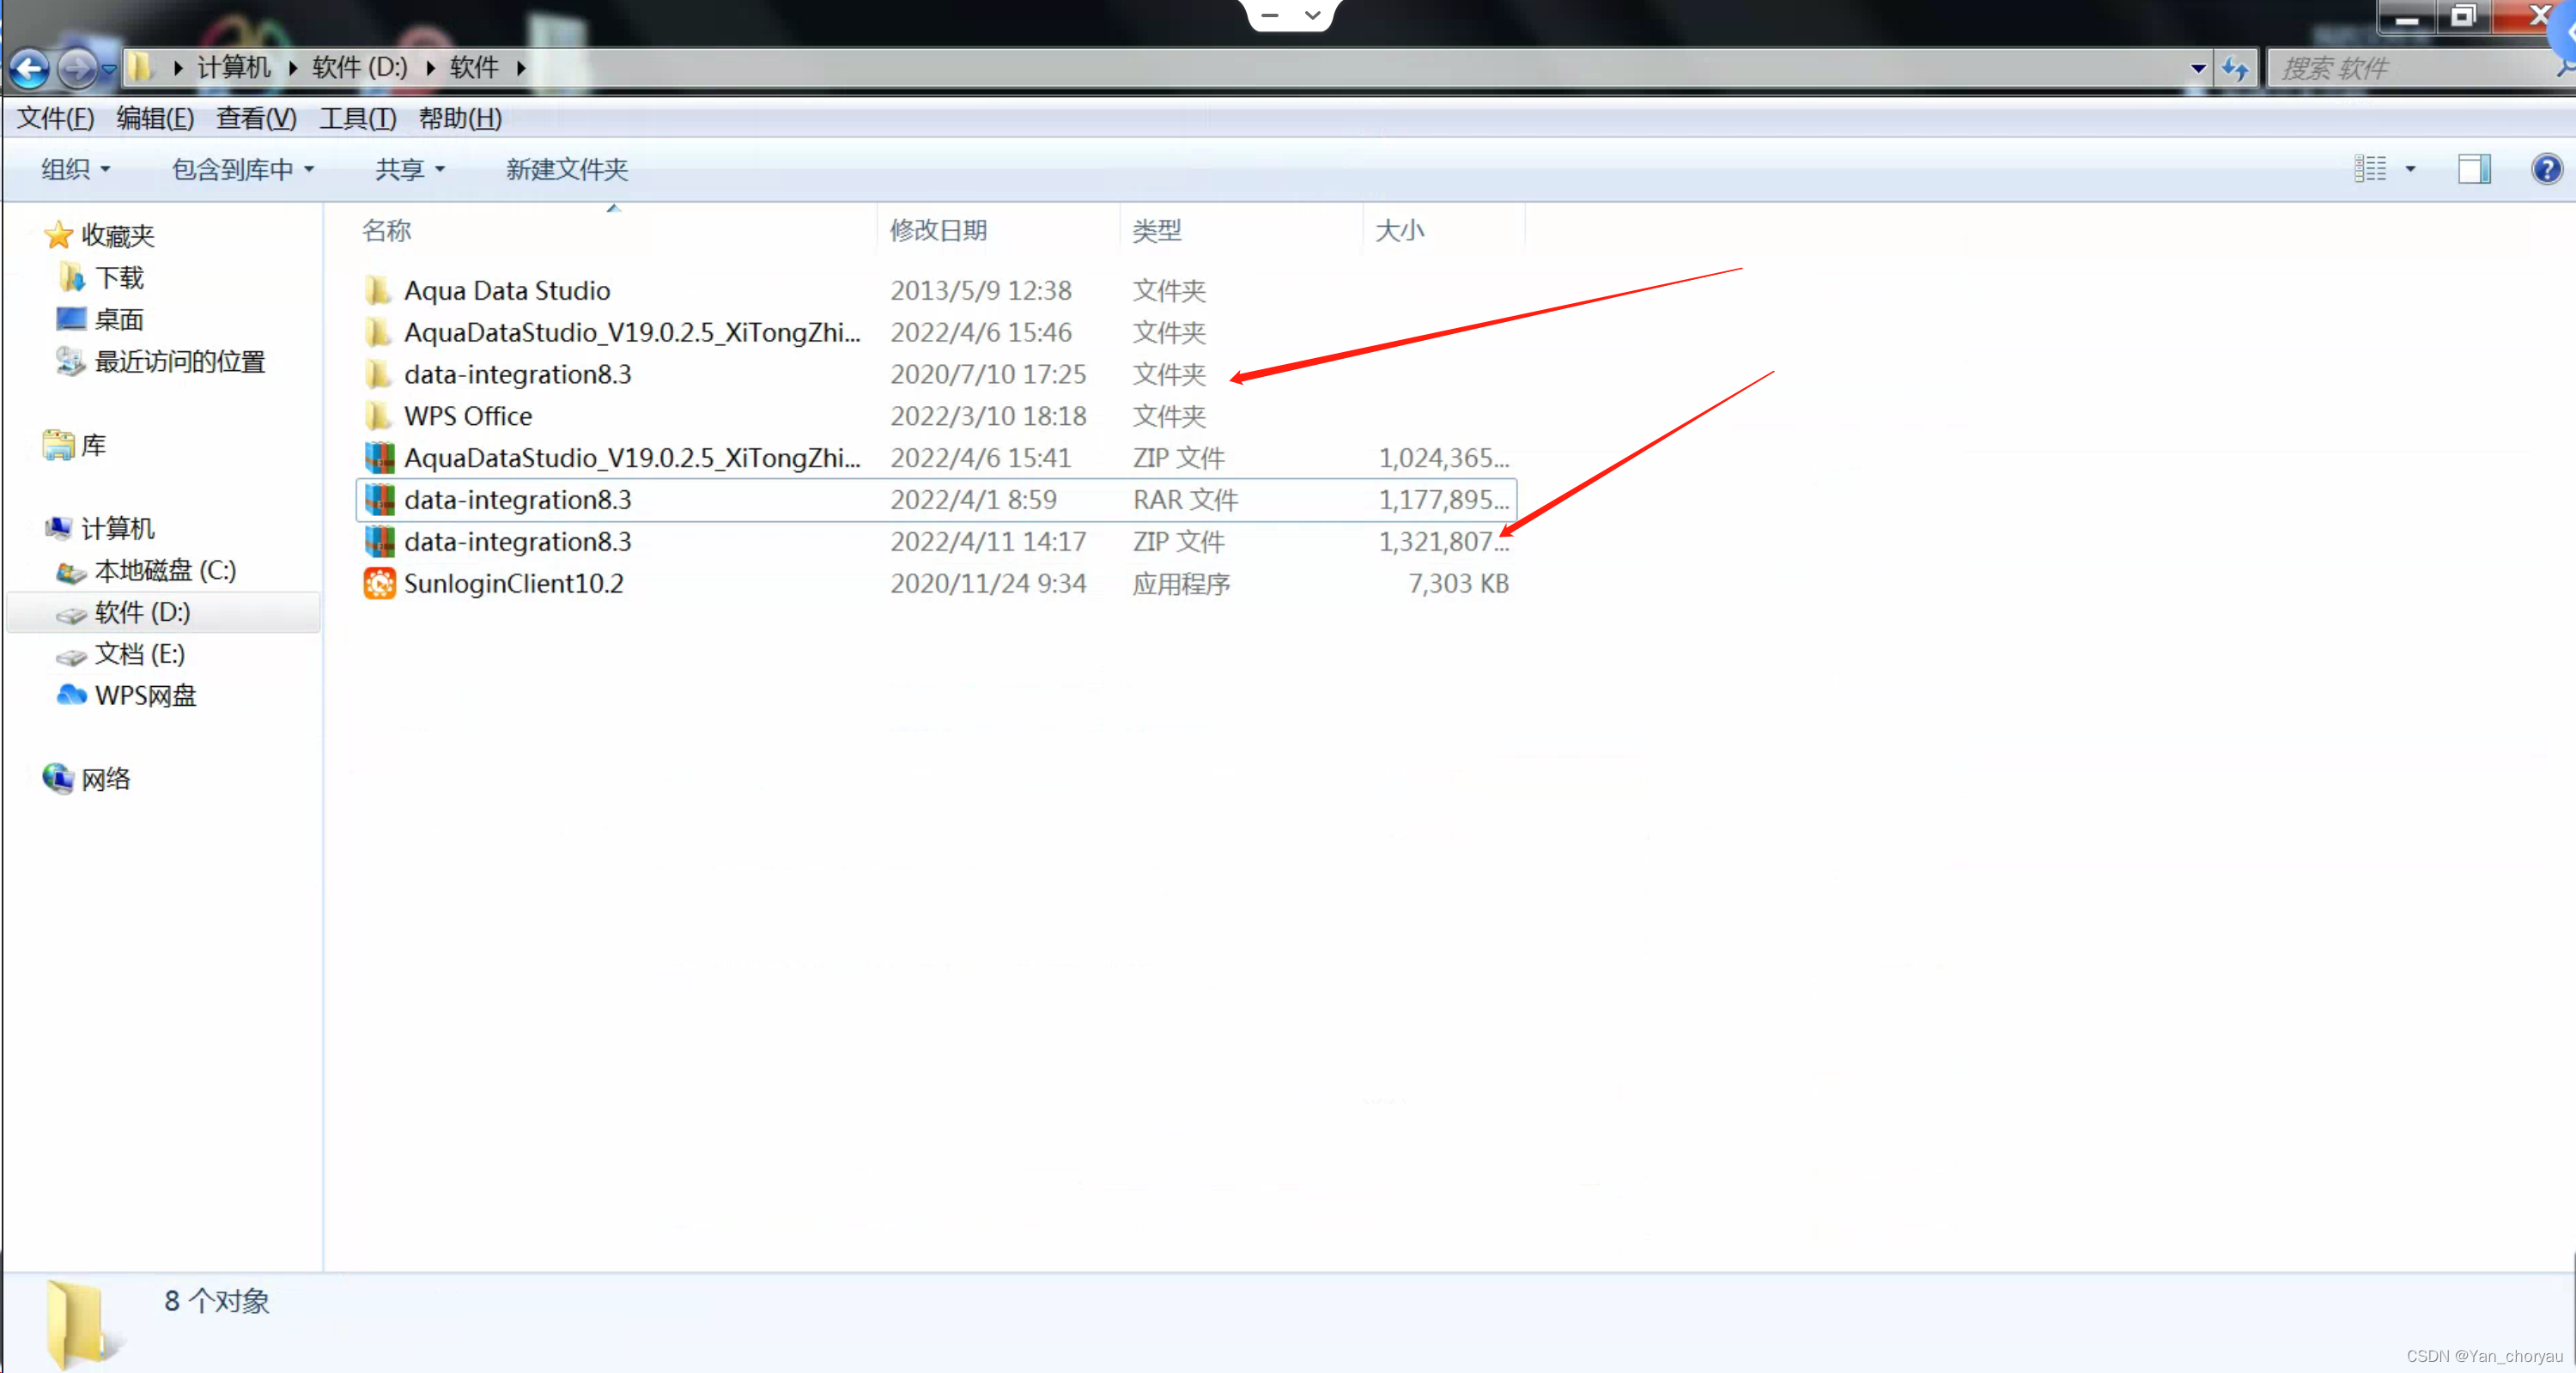Select data-integration8.3 folder row

tap(936, 374)
